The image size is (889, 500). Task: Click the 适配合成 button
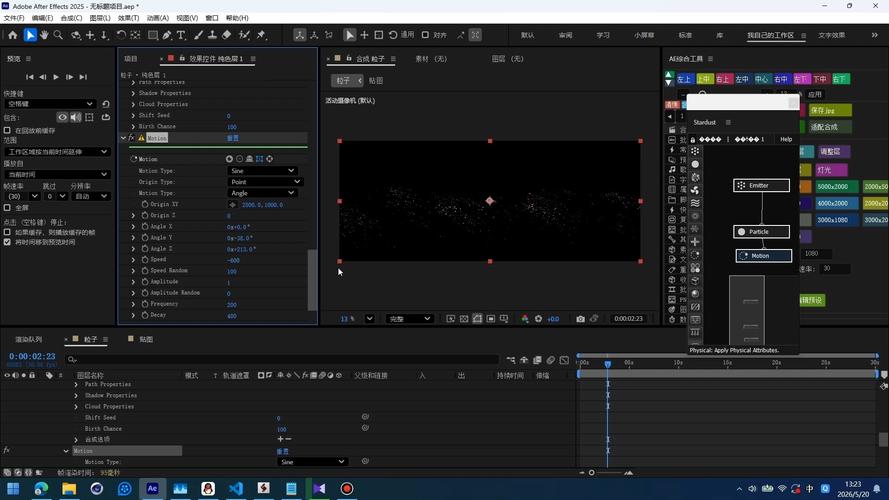(x=829, y=127)
